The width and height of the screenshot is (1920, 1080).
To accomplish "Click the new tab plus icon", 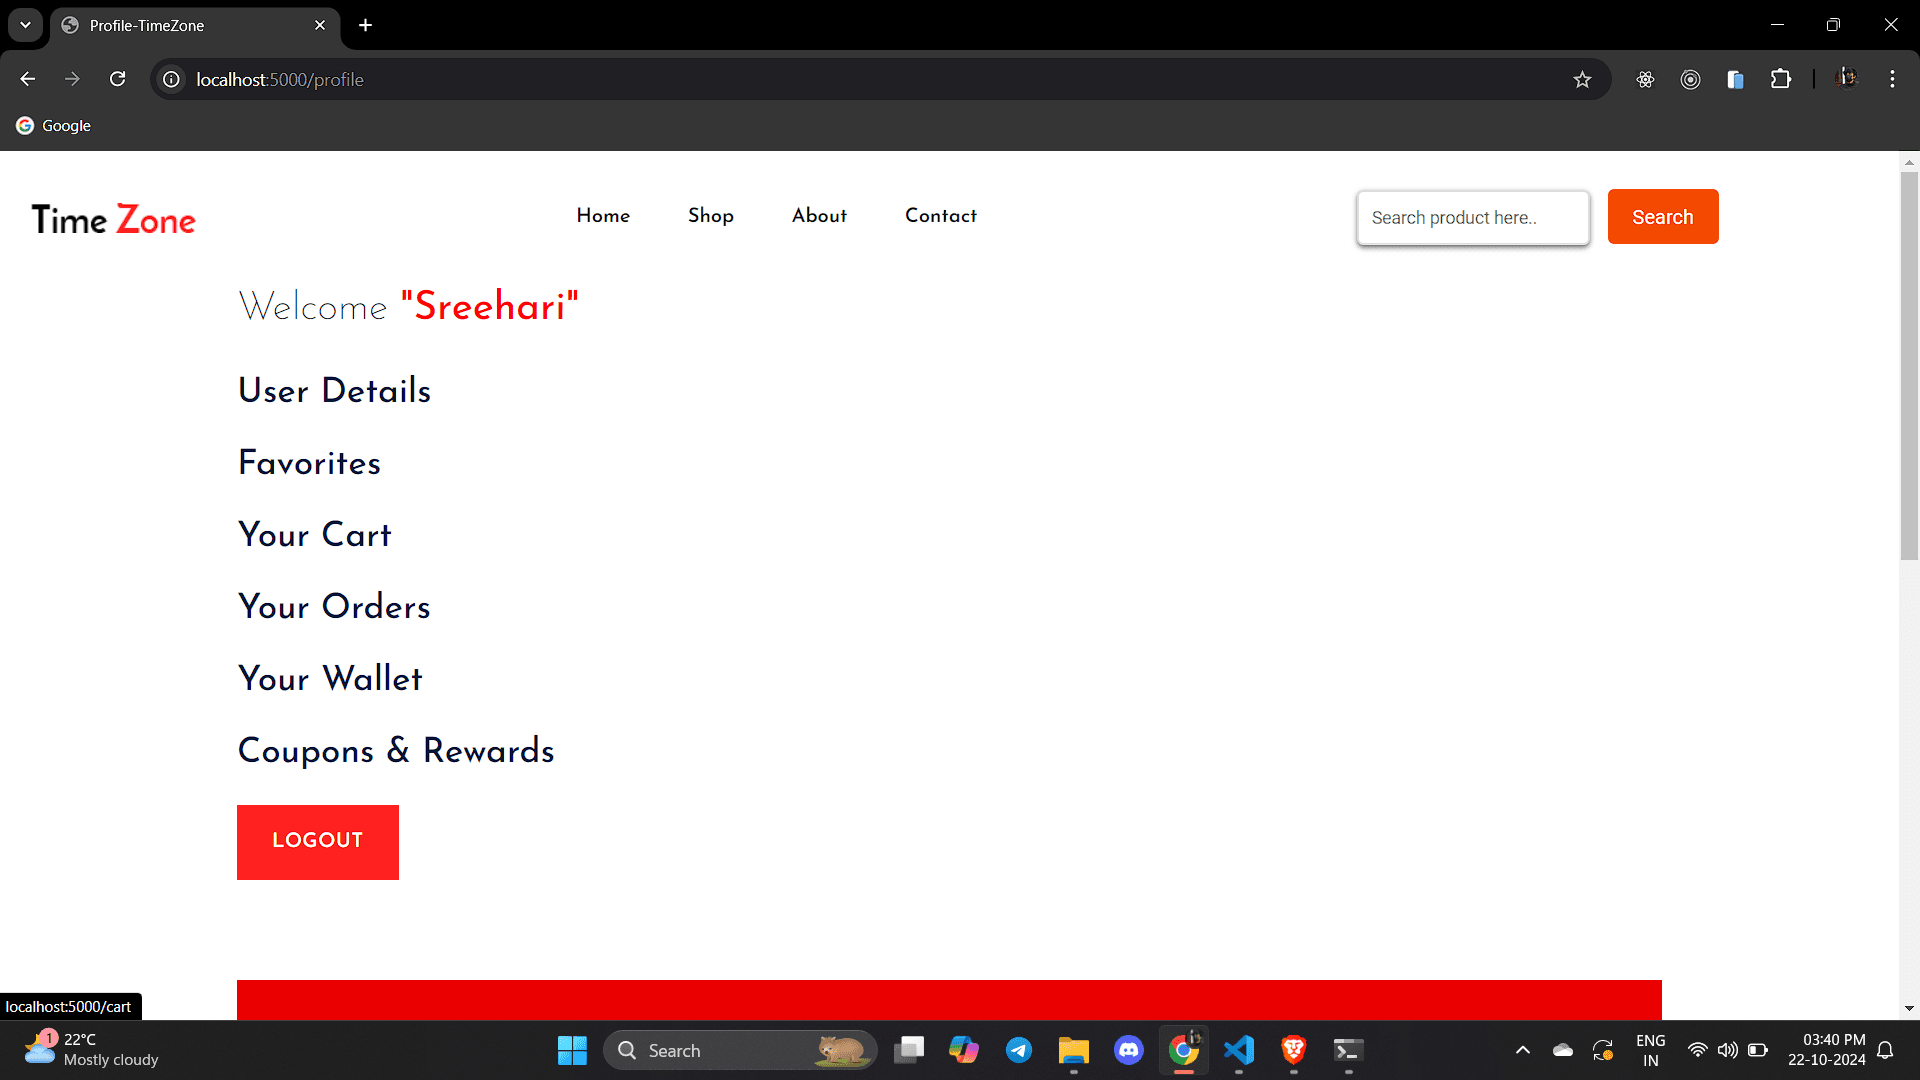I will 367,25.
